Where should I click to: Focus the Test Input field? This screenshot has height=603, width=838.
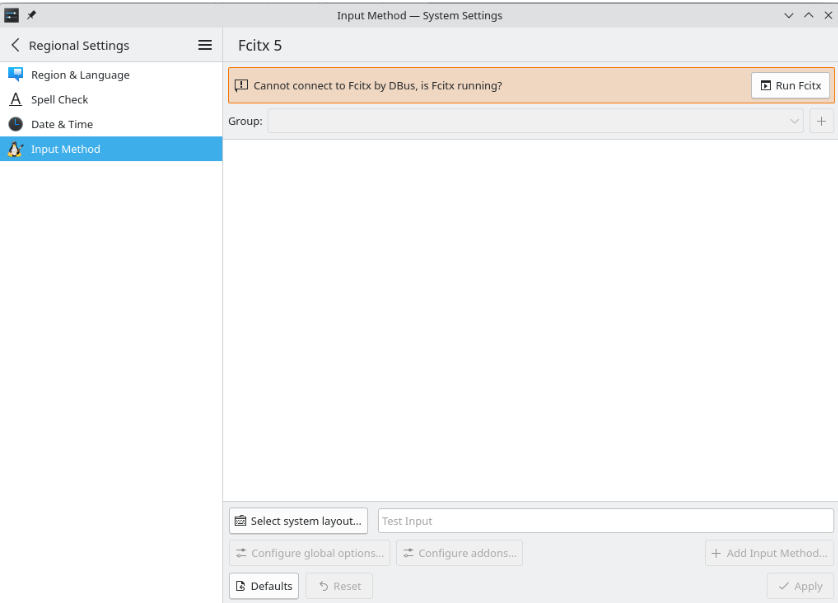pyautogui.click(x=606, y=521)
